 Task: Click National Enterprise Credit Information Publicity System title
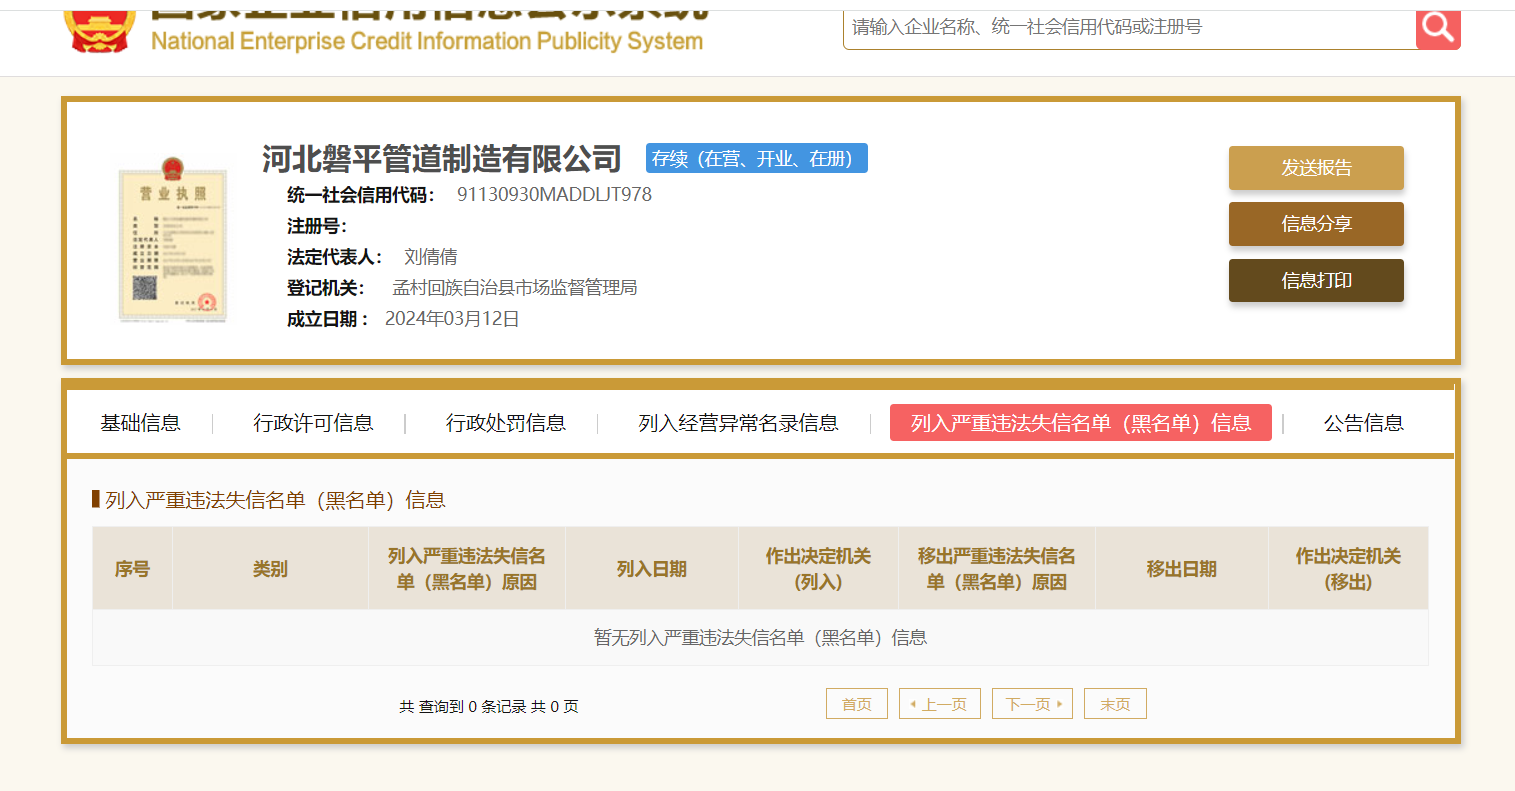[427, 41]
